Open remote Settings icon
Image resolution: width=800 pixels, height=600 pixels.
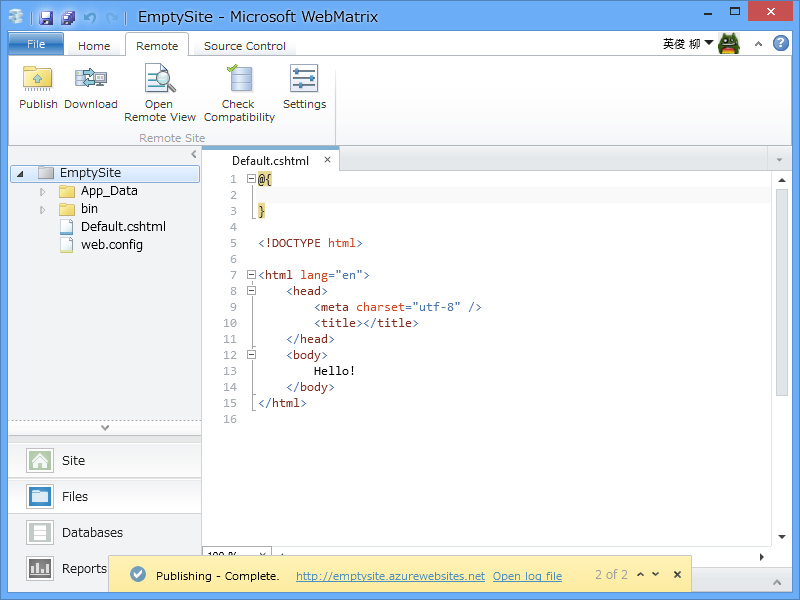pos(304,78)
